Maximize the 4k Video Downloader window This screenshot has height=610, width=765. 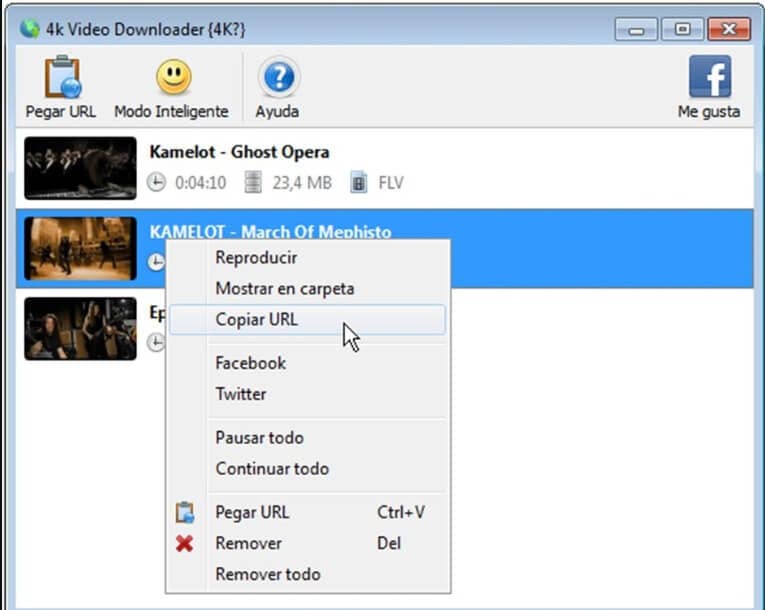682,29
